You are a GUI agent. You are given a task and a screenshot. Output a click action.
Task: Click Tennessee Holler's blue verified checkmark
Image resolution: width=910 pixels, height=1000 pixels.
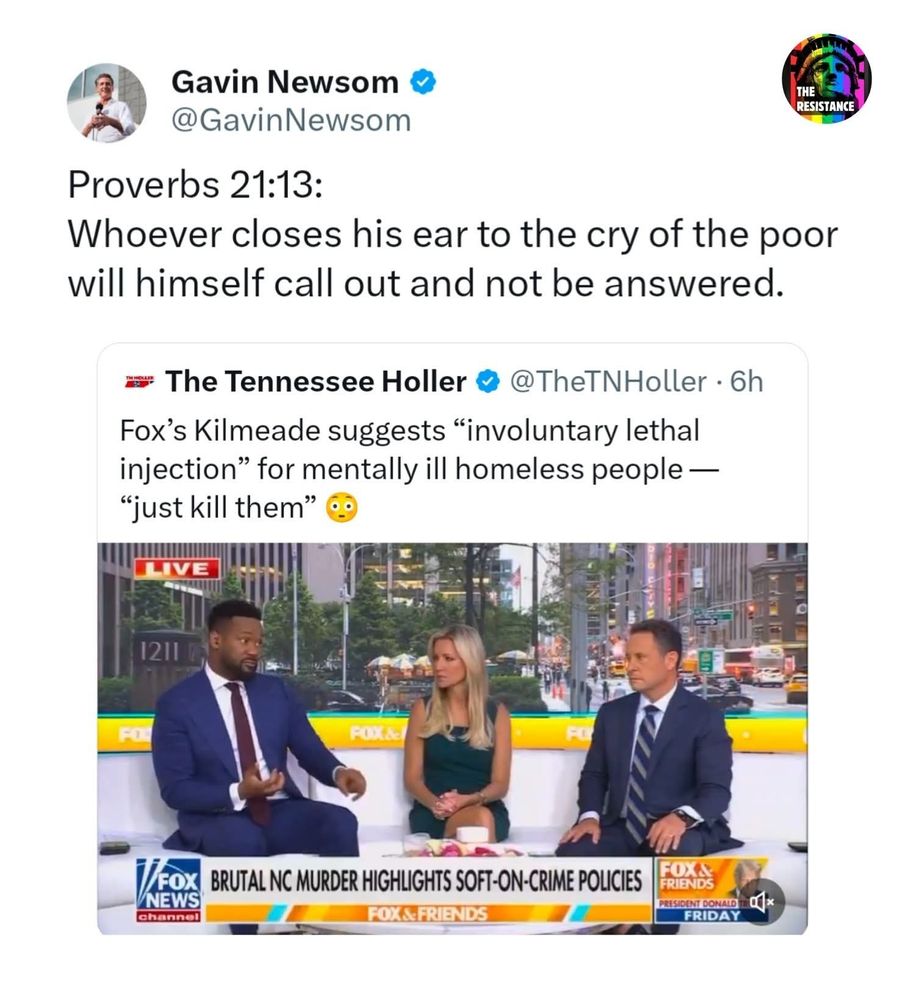(488, 381)
